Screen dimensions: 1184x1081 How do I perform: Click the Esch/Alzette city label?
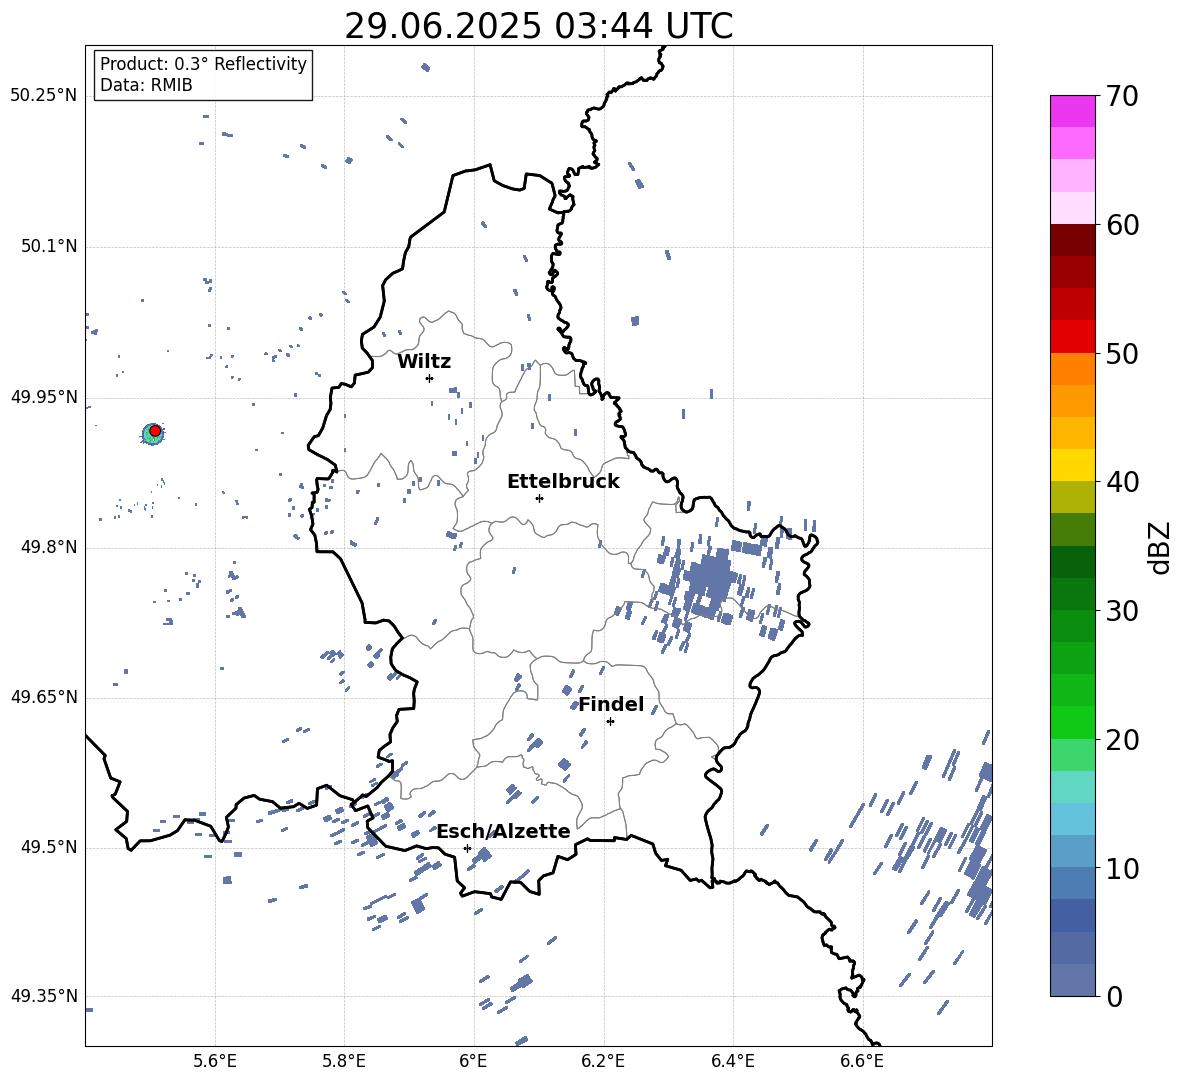(x=503, y=831)
